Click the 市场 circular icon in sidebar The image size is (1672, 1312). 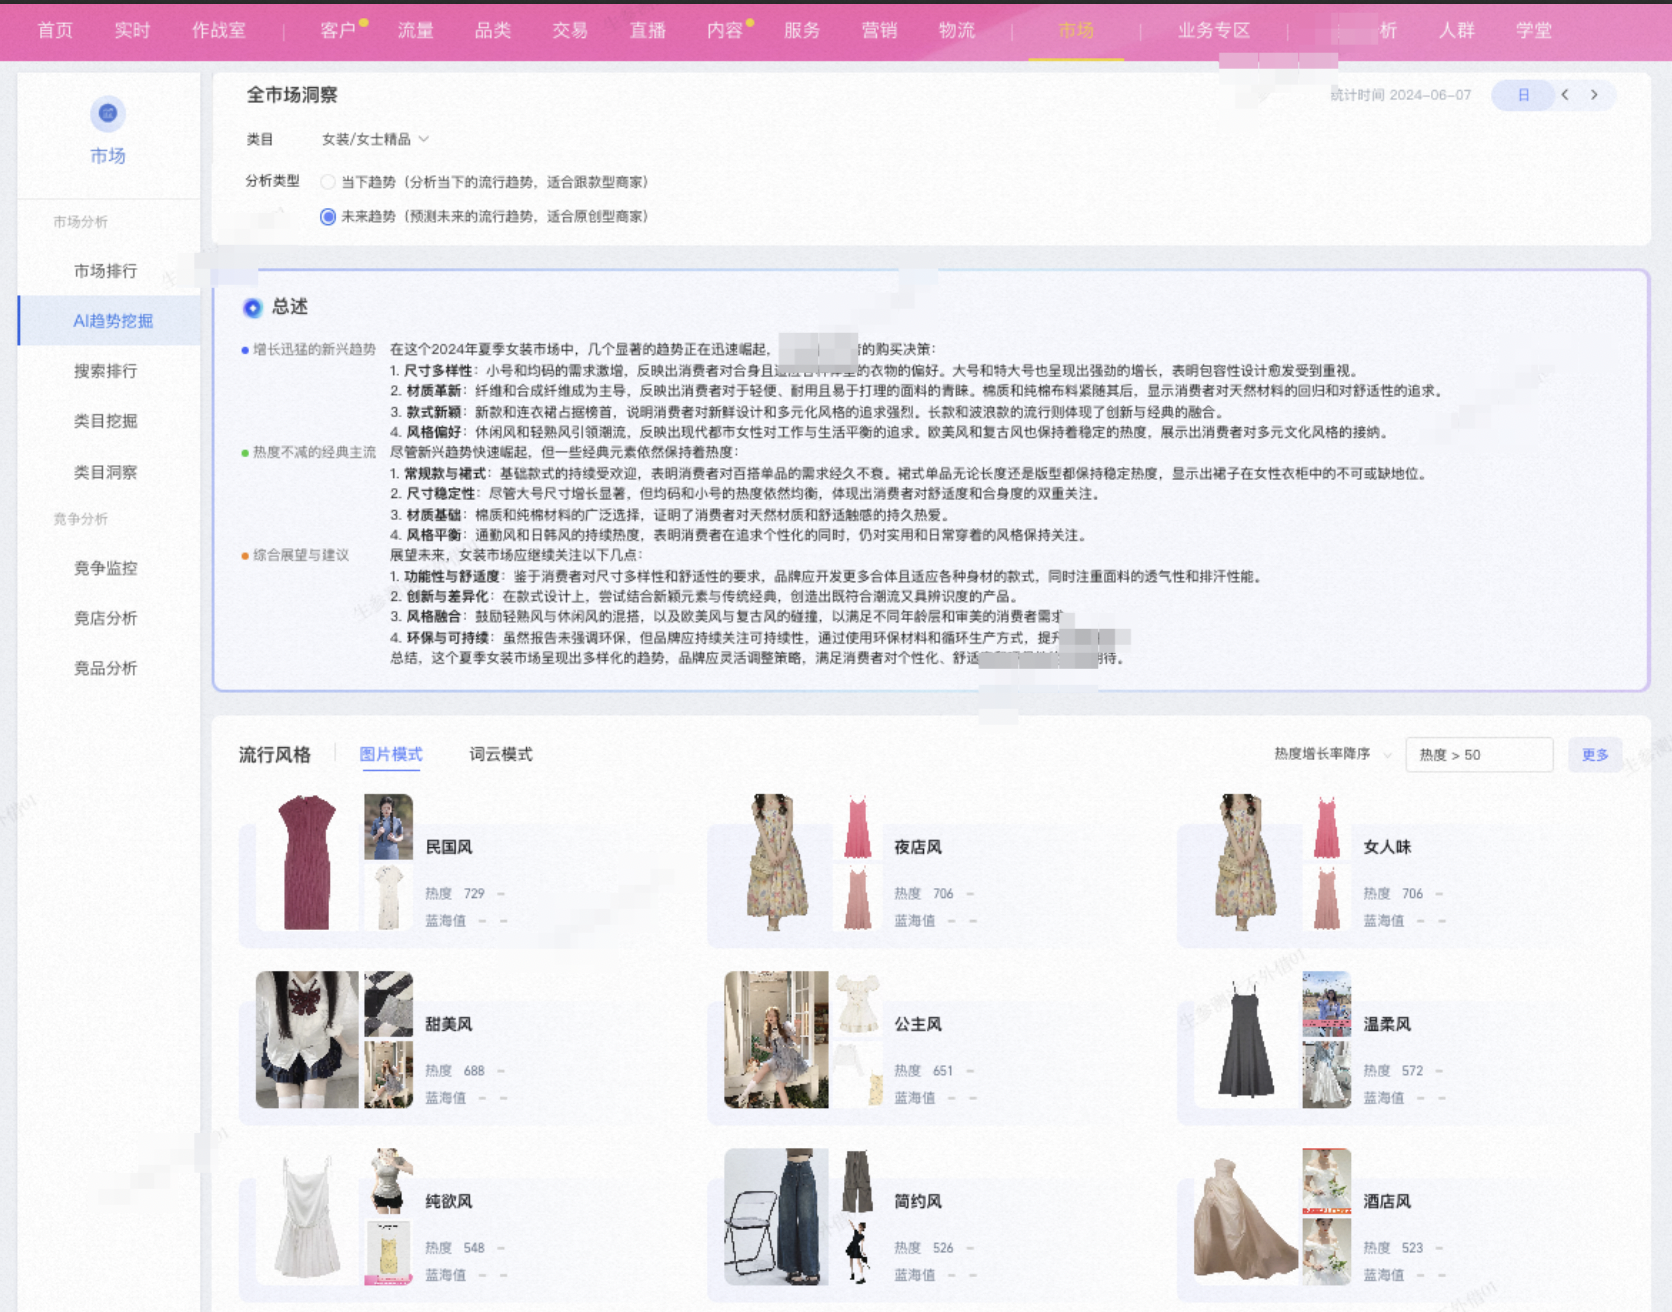pyautogui.click(x=108, y=114)
